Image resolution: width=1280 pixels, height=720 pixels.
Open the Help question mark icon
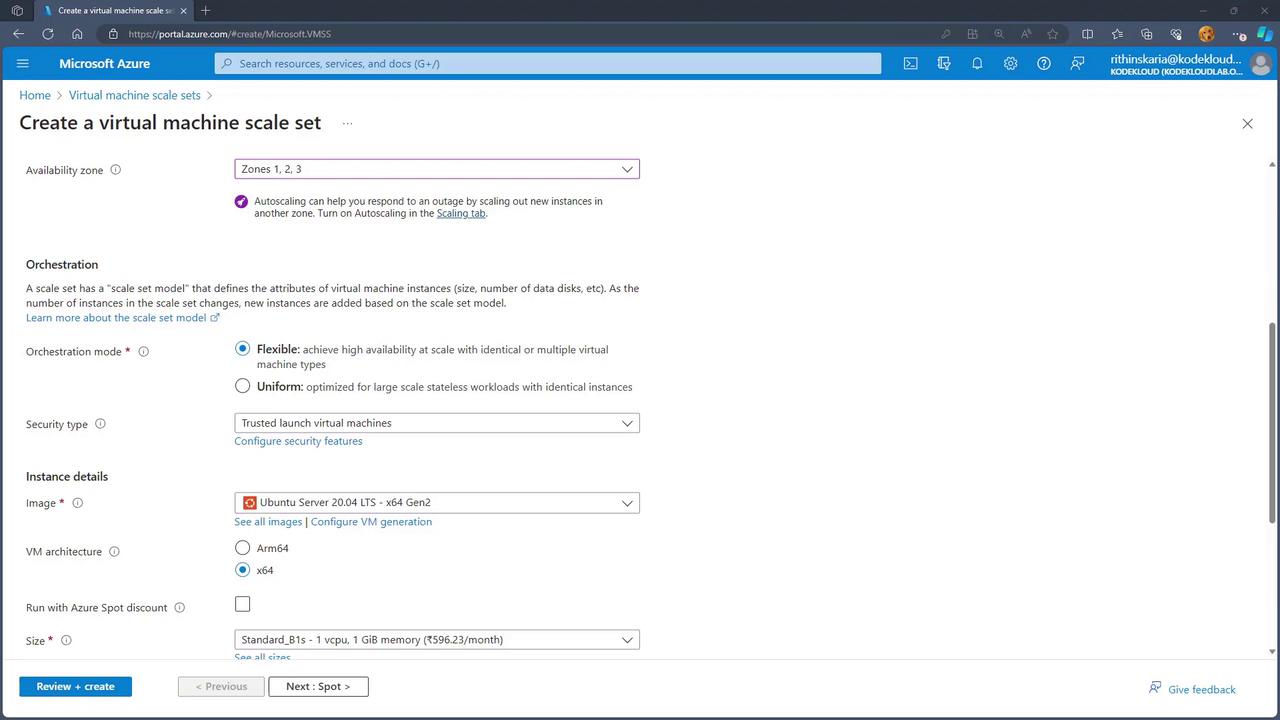(x=1044, y=63)
